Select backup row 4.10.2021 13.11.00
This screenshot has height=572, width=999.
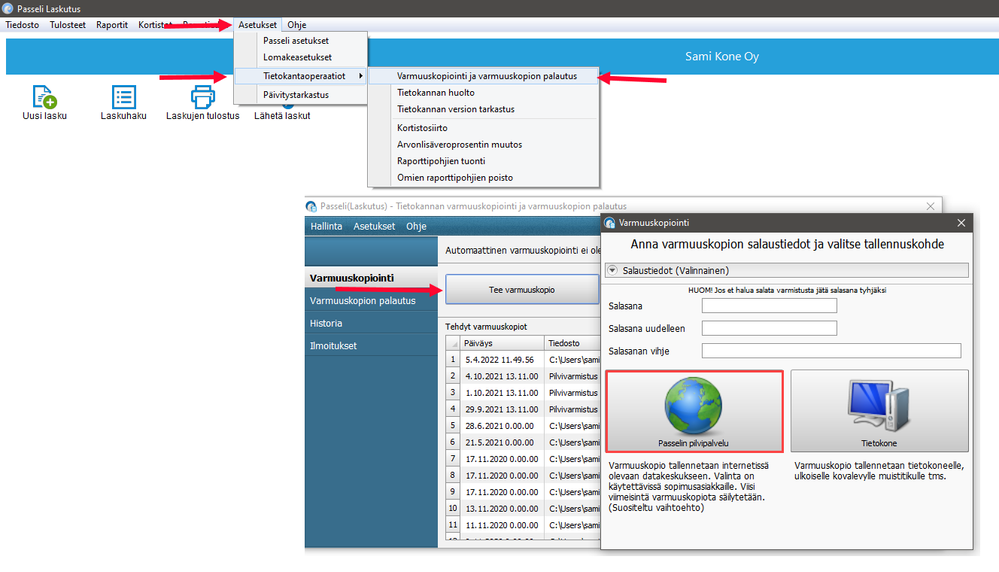point(522,376)
